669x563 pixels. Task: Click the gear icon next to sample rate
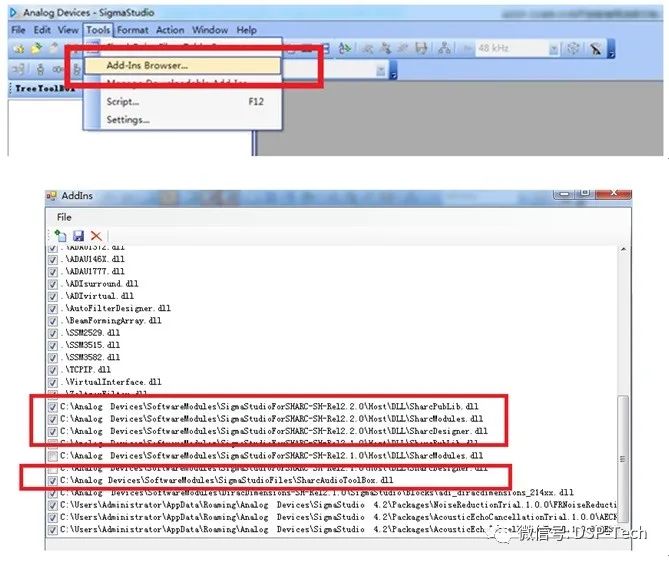573,48
